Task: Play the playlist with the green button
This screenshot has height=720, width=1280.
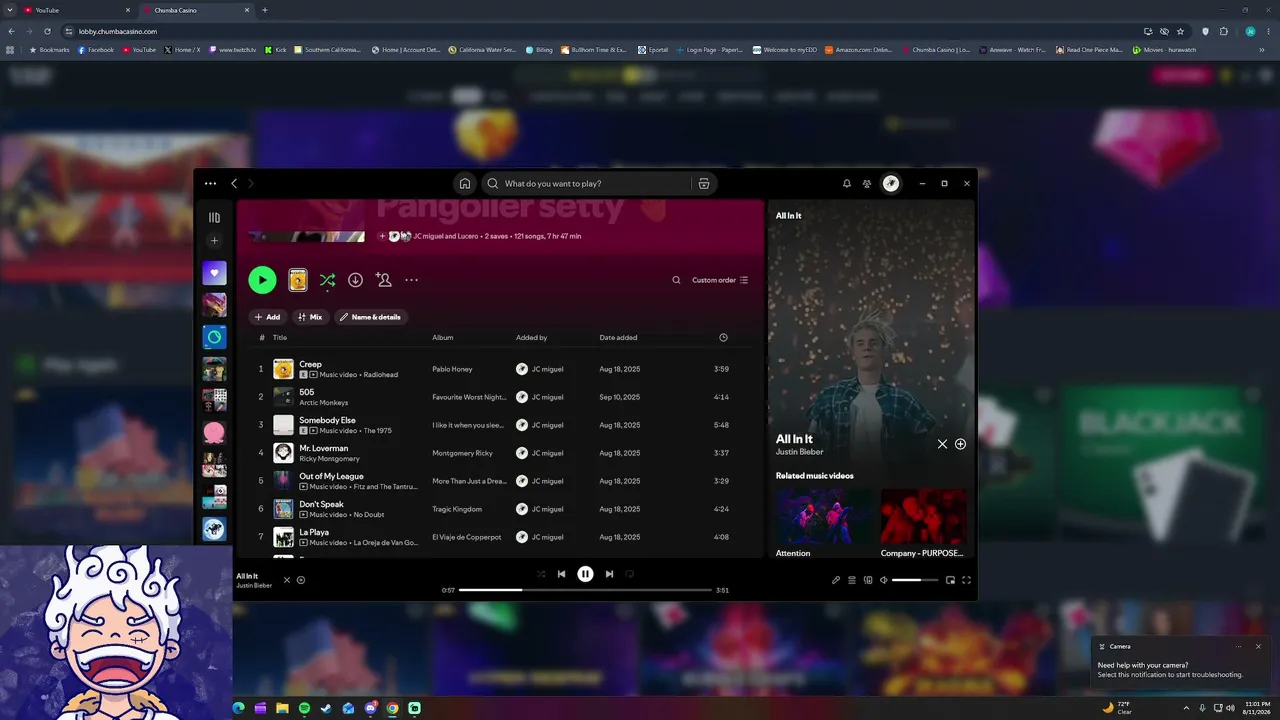Action: pyautogui.click(x=262, y=280)
